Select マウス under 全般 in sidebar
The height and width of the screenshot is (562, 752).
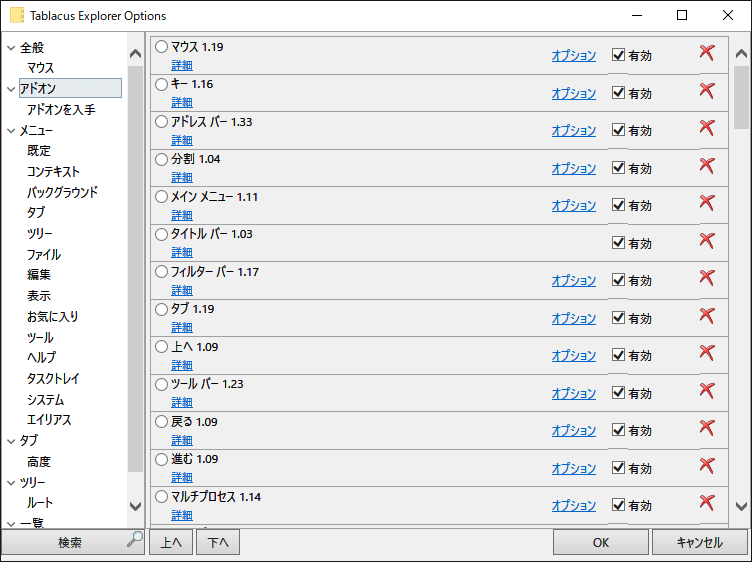point(40,68)
